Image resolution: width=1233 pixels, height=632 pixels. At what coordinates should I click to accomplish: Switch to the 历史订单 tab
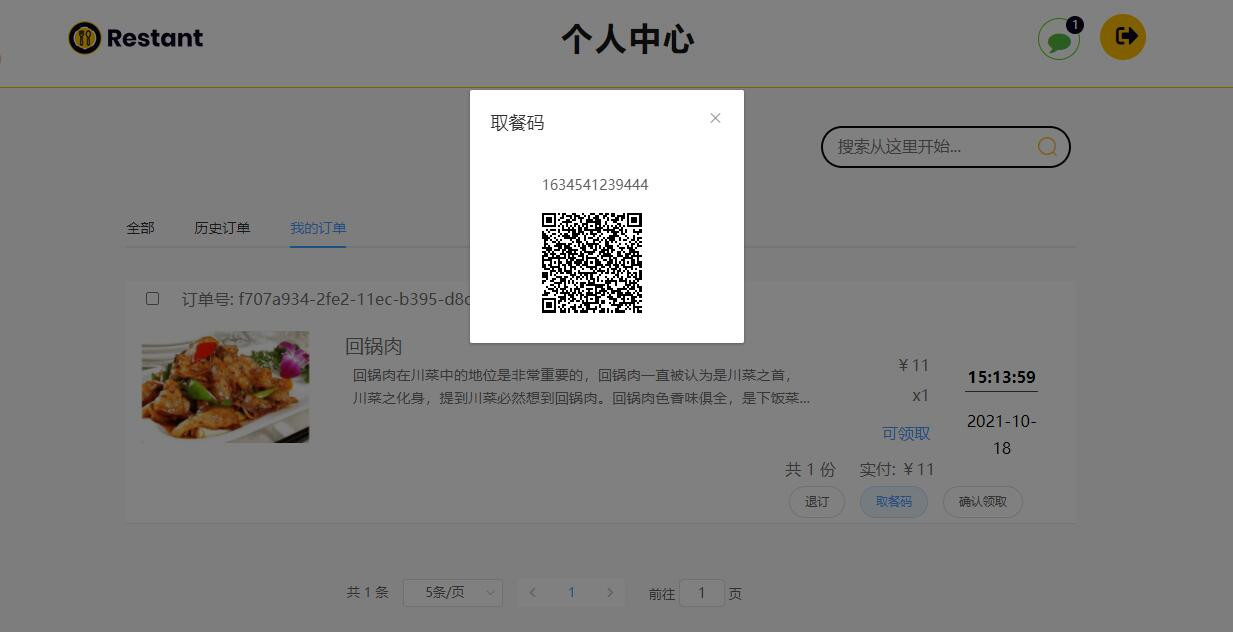(x=222, y=228)
